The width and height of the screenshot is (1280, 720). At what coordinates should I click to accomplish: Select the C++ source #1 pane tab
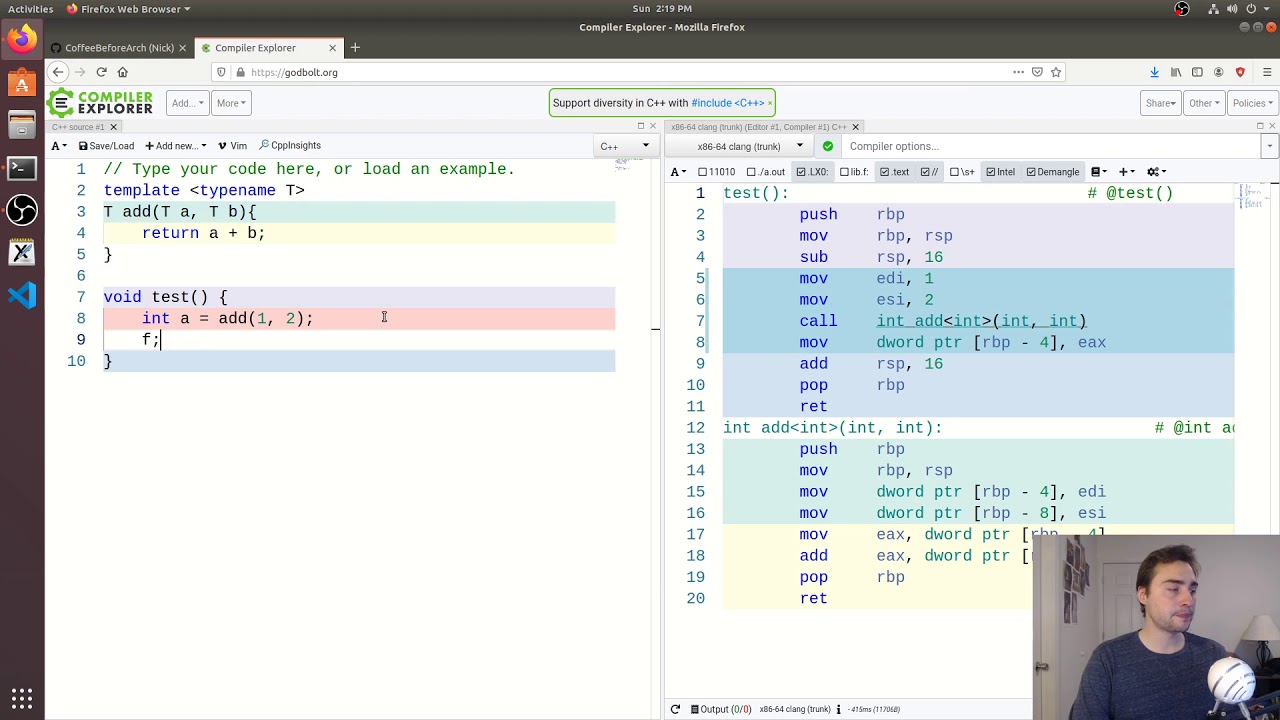click(79, 127)
